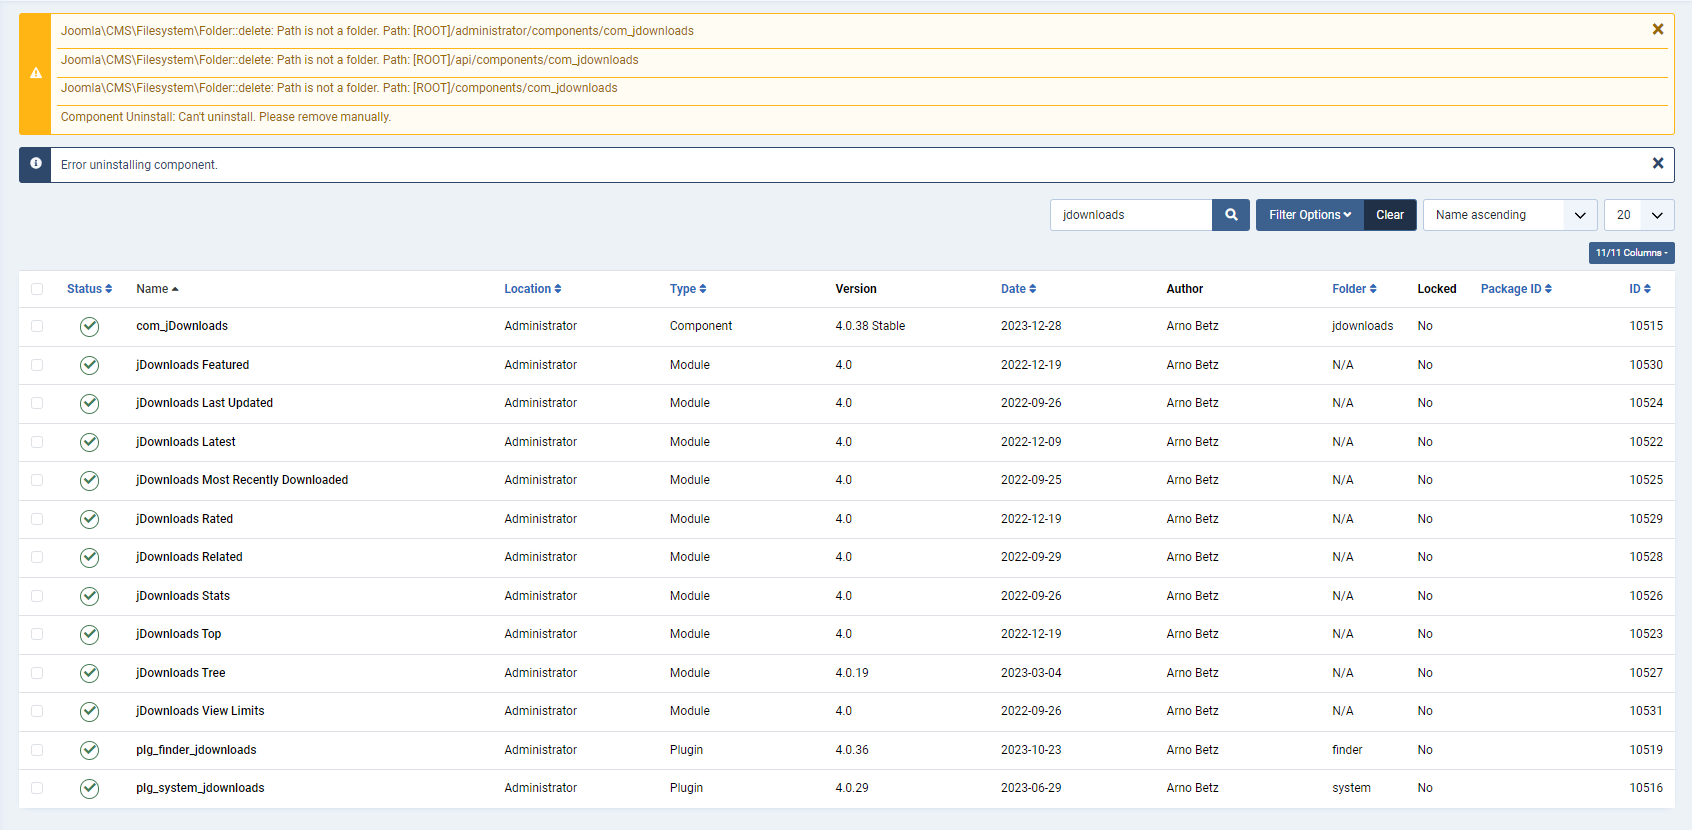Dismiss the Error uninstalling component notice

[1658, 163]
